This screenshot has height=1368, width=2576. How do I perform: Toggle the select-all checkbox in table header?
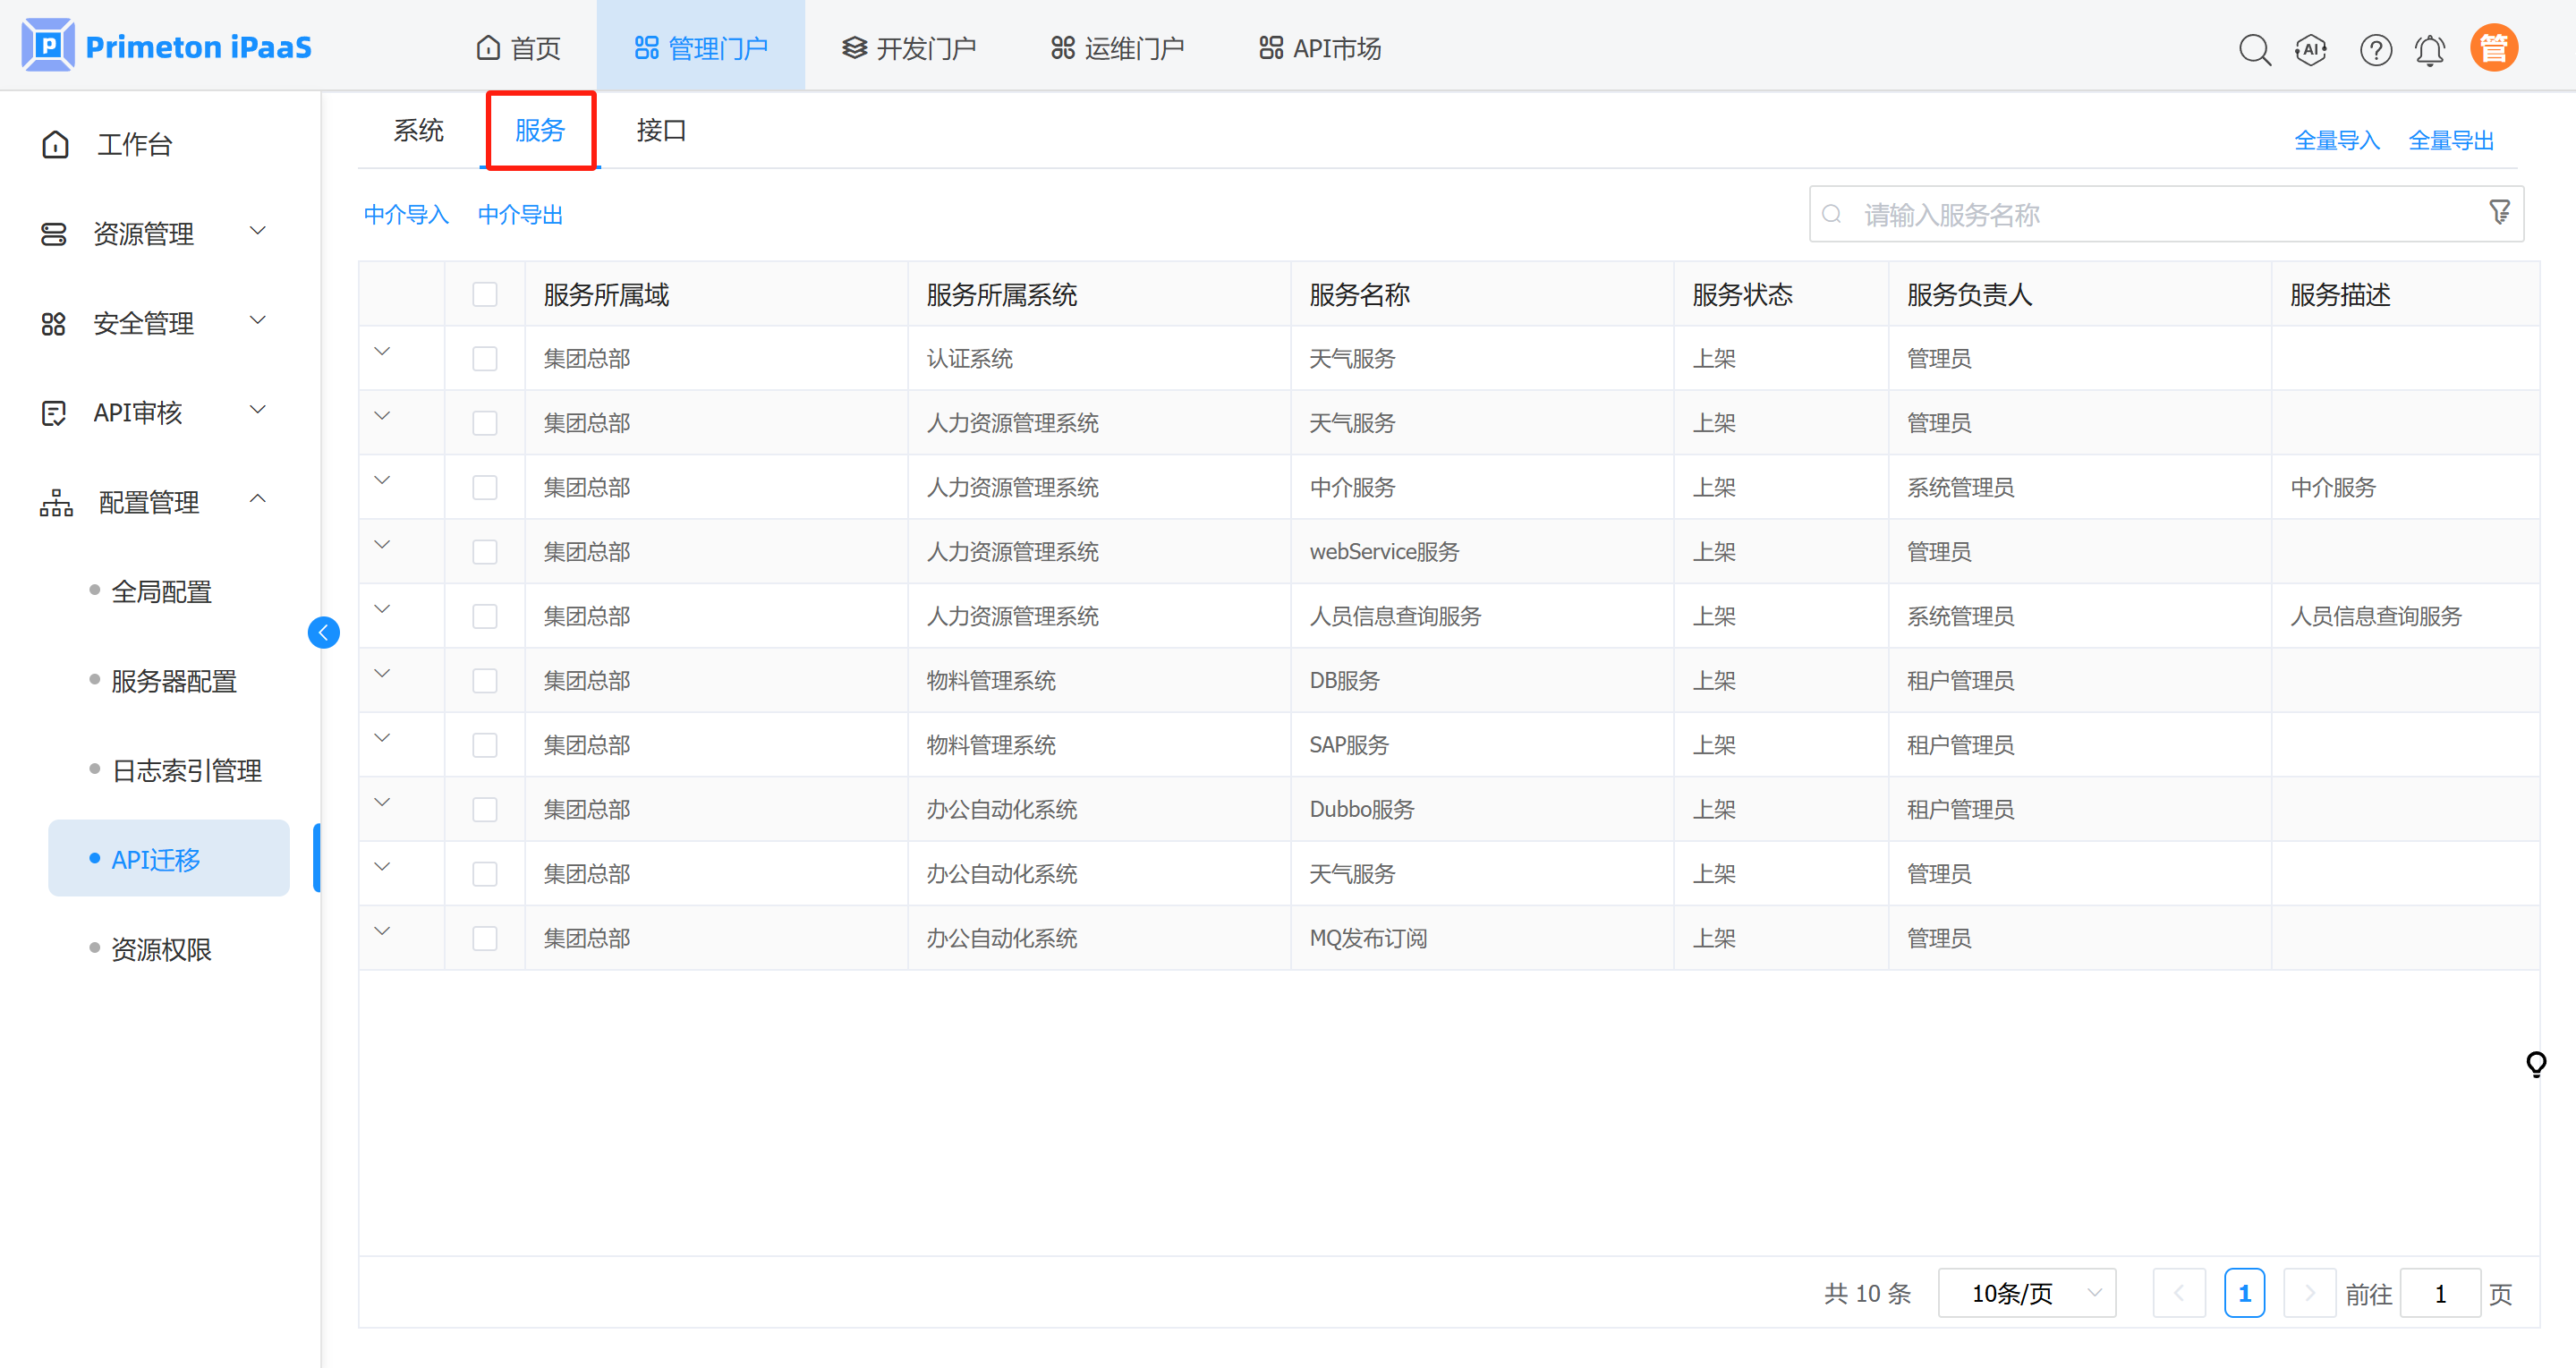tap(485, 294)
